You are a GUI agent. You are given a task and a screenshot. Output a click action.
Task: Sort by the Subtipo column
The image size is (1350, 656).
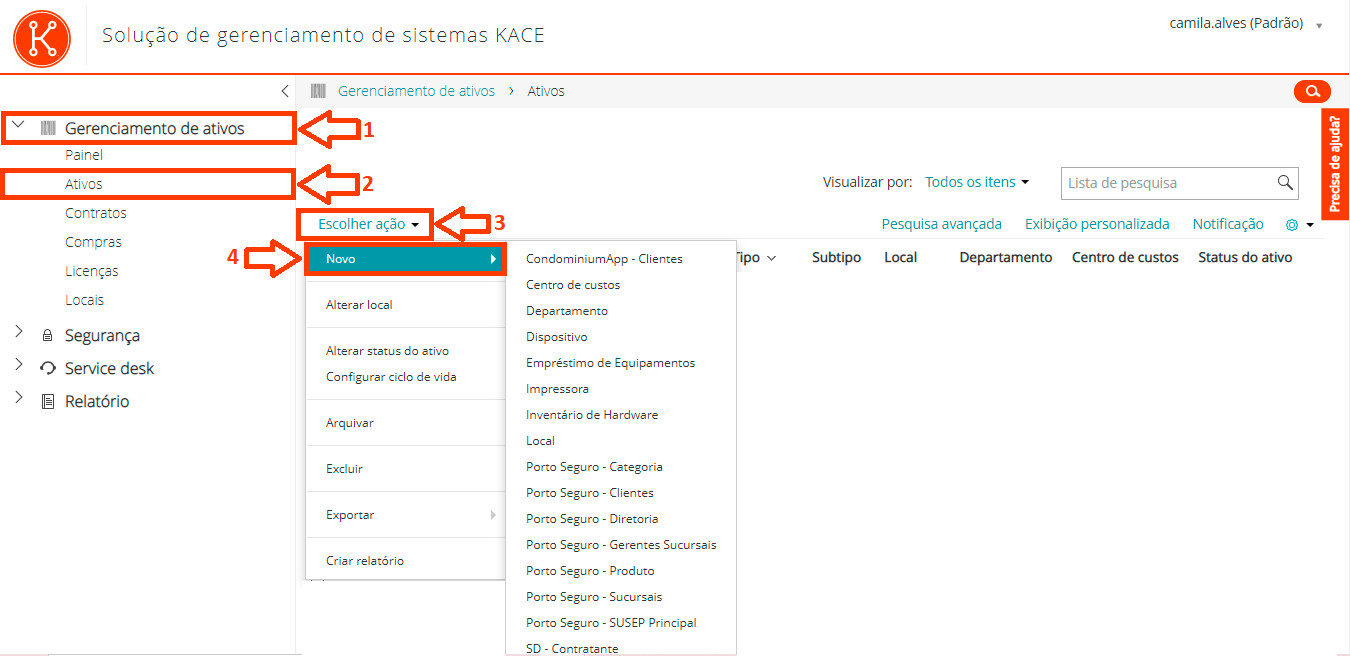pyautogui.click(x=836, y=257)
